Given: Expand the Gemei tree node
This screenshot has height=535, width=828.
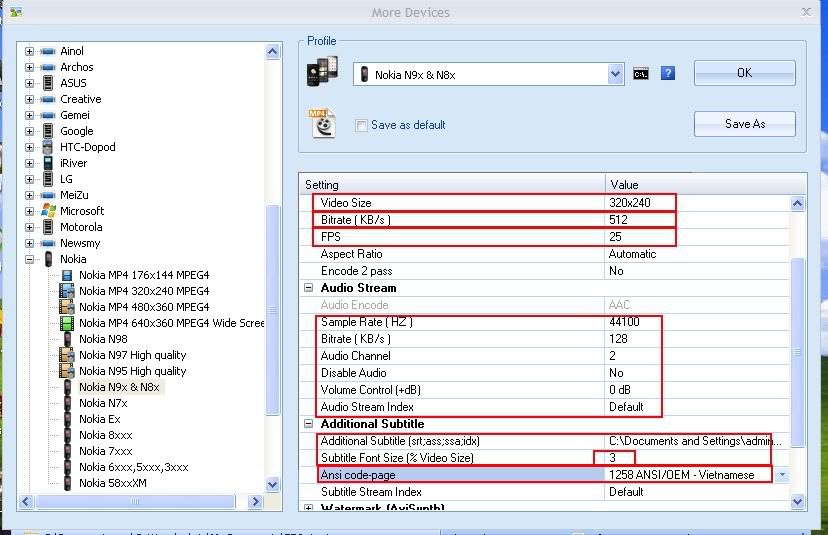Looking at the screenshot, I should [x=30, y=115].
